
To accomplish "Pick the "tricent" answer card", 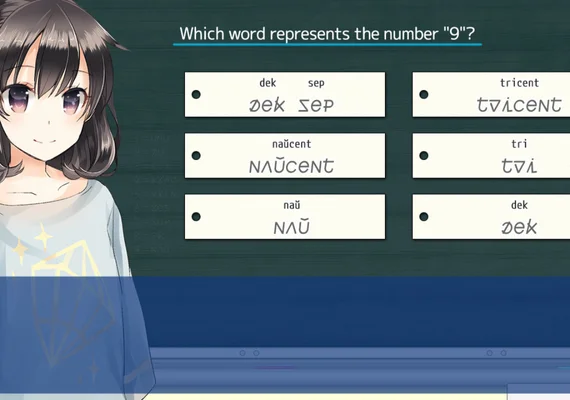I will coord(491,95).
